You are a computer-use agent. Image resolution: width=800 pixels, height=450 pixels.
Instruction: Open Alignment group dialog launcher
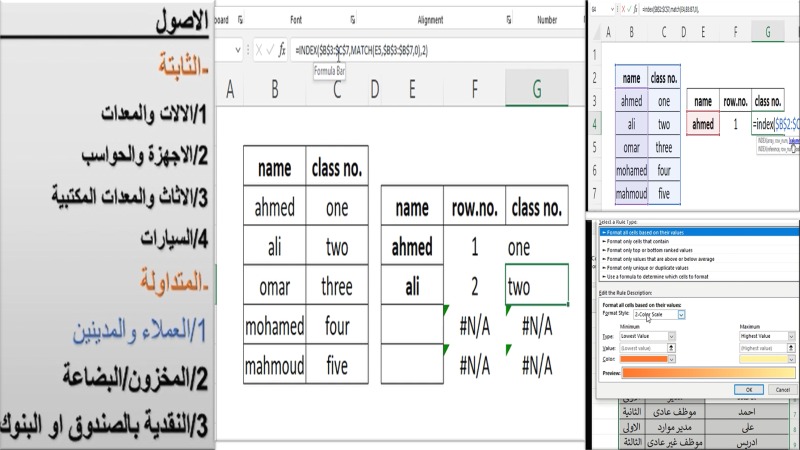tap(509, 20)
